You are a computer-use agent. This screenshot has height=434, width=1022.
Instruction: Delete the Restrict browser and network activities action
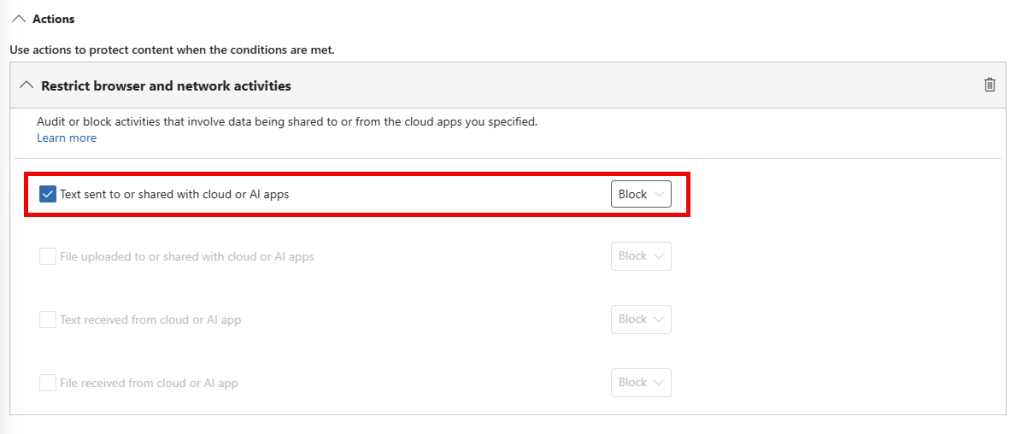tap(989, 85)
